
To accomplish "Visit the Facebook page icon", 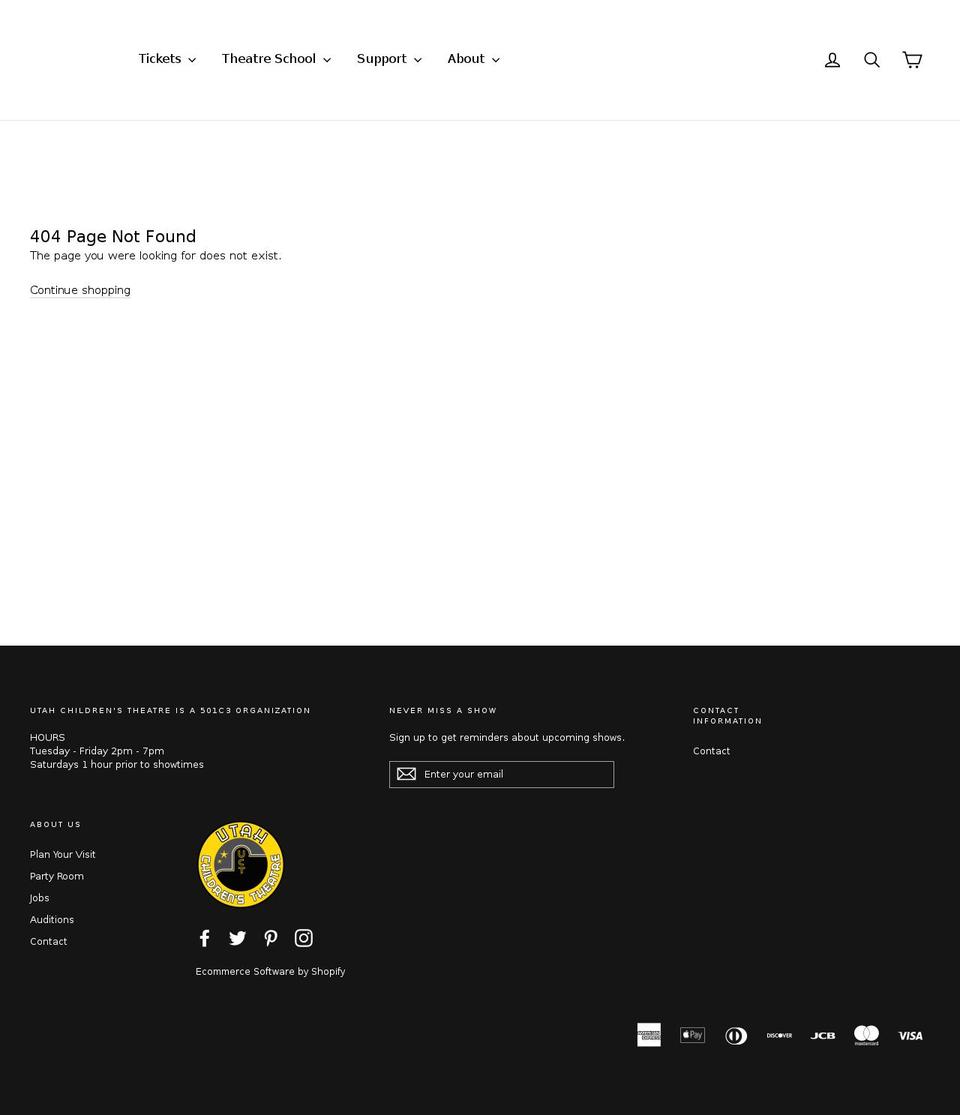I will point(205,938).
